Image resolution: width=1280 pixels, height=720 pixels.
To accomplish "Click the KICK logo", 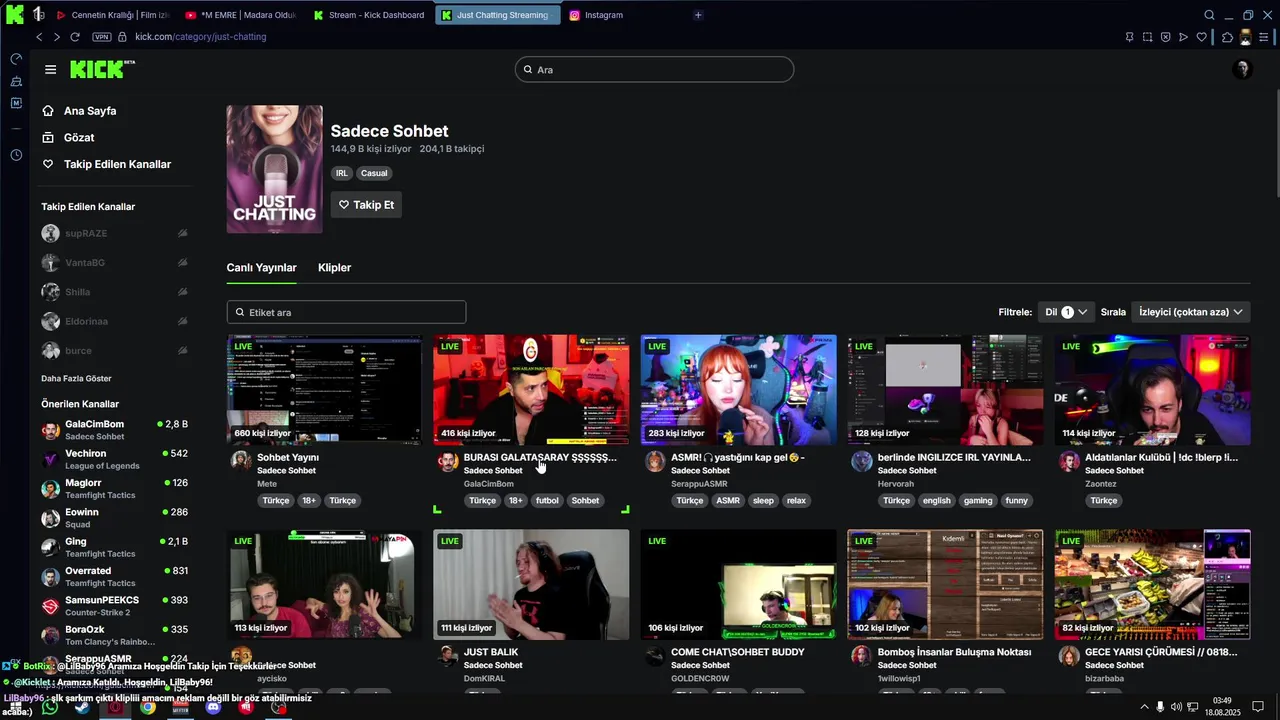I will [x=102, y=69].
